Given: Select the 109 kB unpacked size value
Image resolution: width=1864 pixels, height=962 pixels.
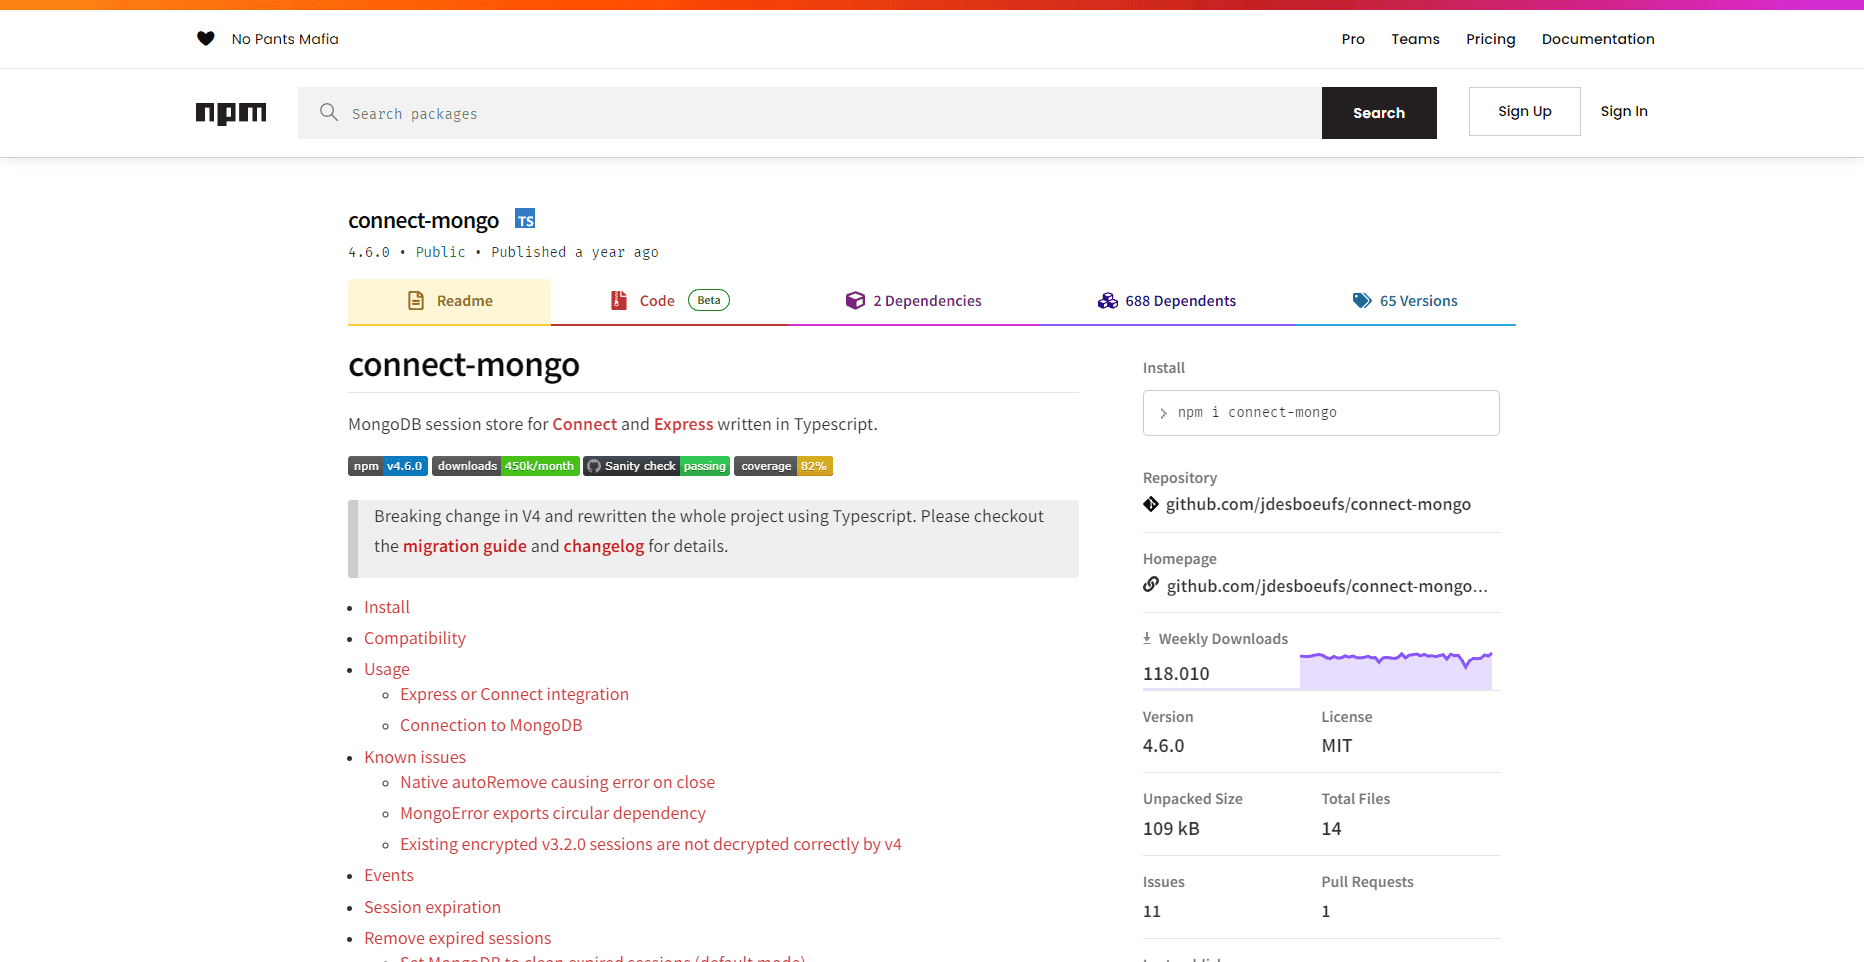Looking at the screenshot, I should click(x=1171, y=828).
